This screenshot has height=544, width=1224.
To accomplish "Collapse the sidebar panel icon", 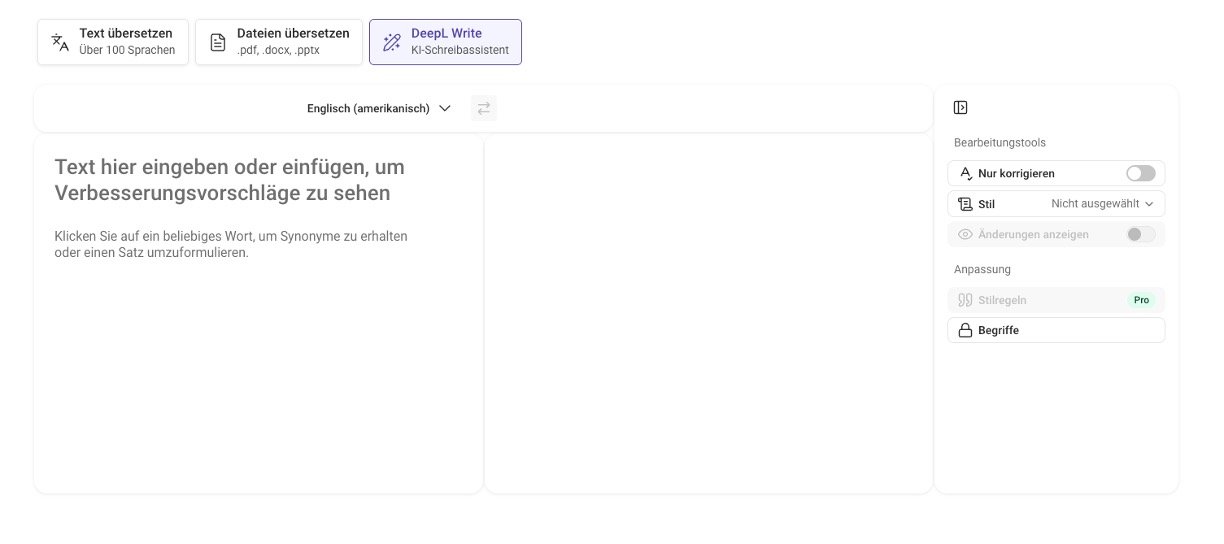I will coord(960,108).
